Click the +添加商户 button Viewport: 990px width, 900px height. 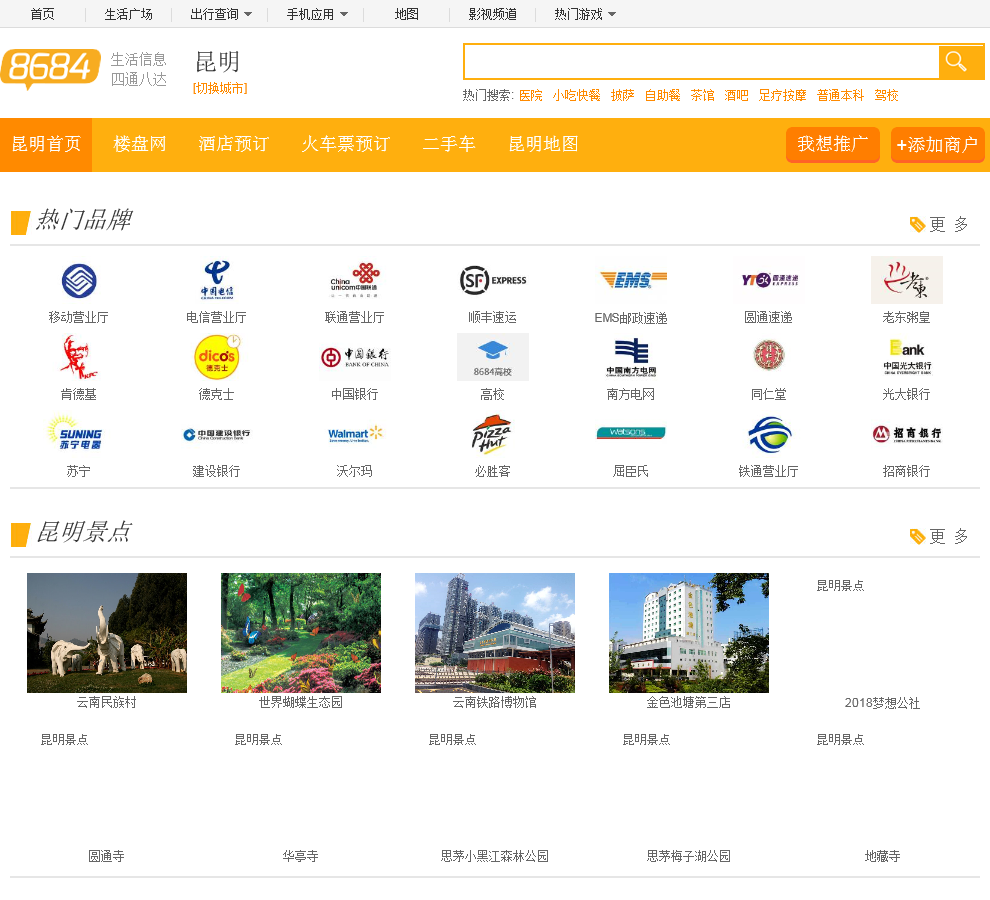[937, 145]
